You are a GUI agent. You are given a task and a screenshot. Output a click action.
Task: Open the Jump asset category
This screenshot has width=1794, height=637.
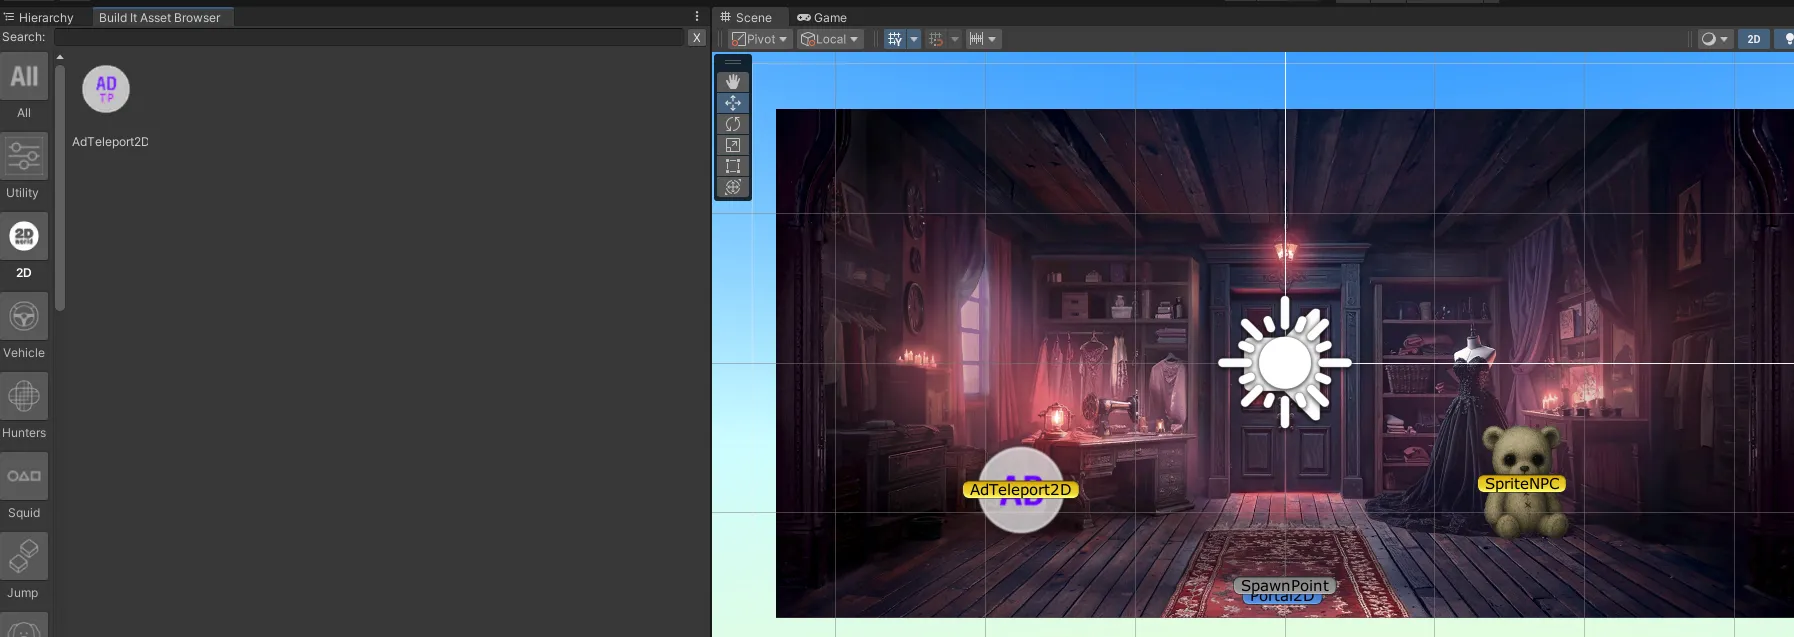24,556
